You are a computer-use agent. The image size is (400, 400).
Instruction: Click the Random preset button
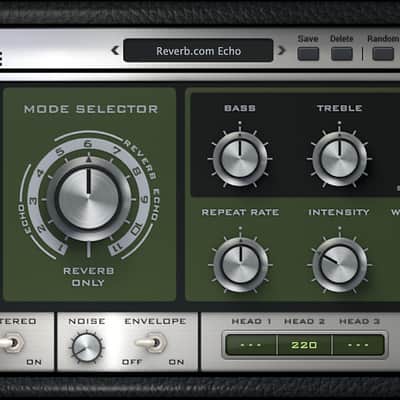pos(383,54)
